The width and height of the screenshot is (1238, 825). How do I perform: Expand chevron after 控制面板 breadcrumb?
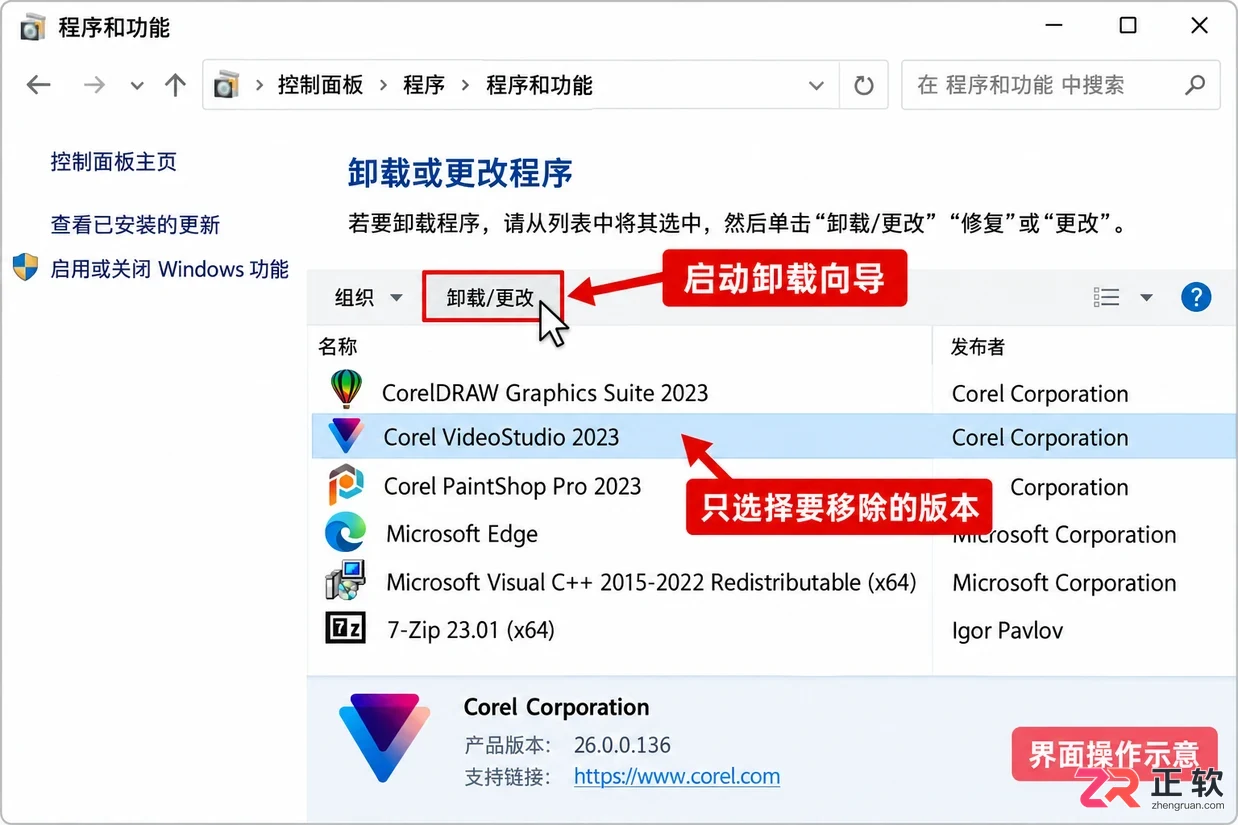(x=383, y=86)
